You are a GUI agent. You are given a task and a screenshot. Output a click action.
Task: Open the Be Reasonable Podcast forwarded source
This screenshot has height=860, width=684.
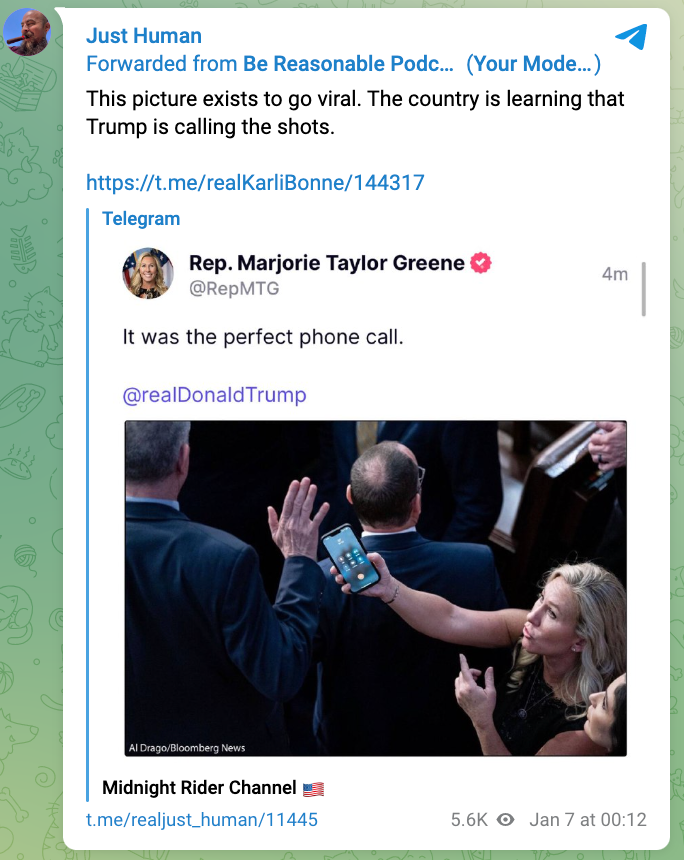348,64
